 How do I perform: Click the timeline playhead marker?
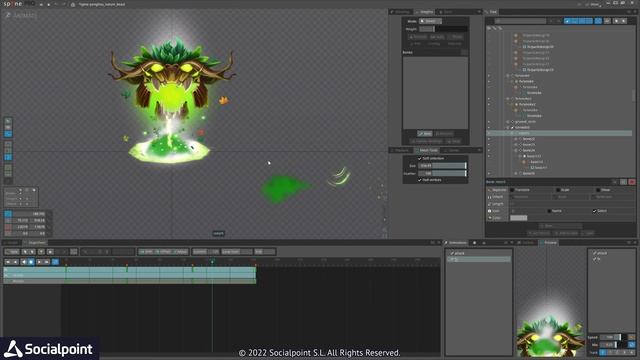click(x=212, y=262)
